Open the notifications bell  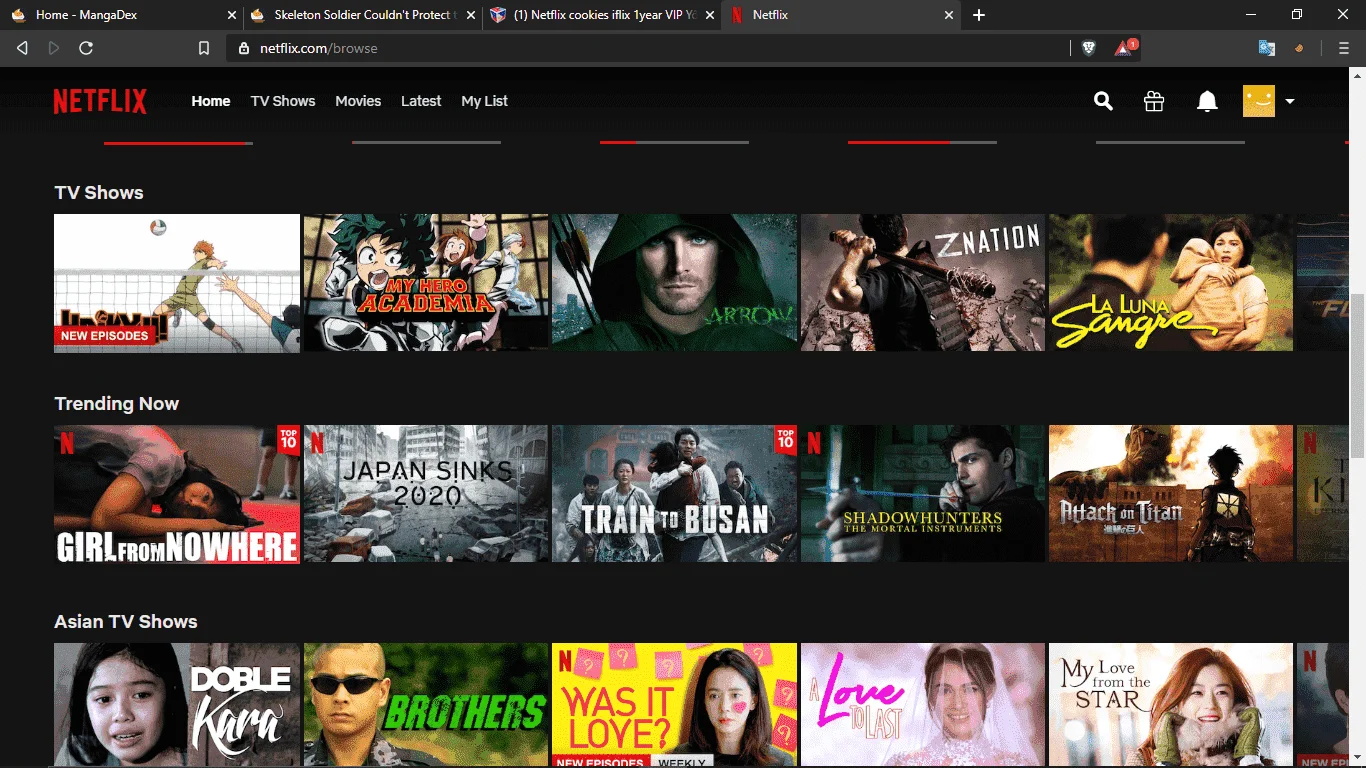[1207, 101]
